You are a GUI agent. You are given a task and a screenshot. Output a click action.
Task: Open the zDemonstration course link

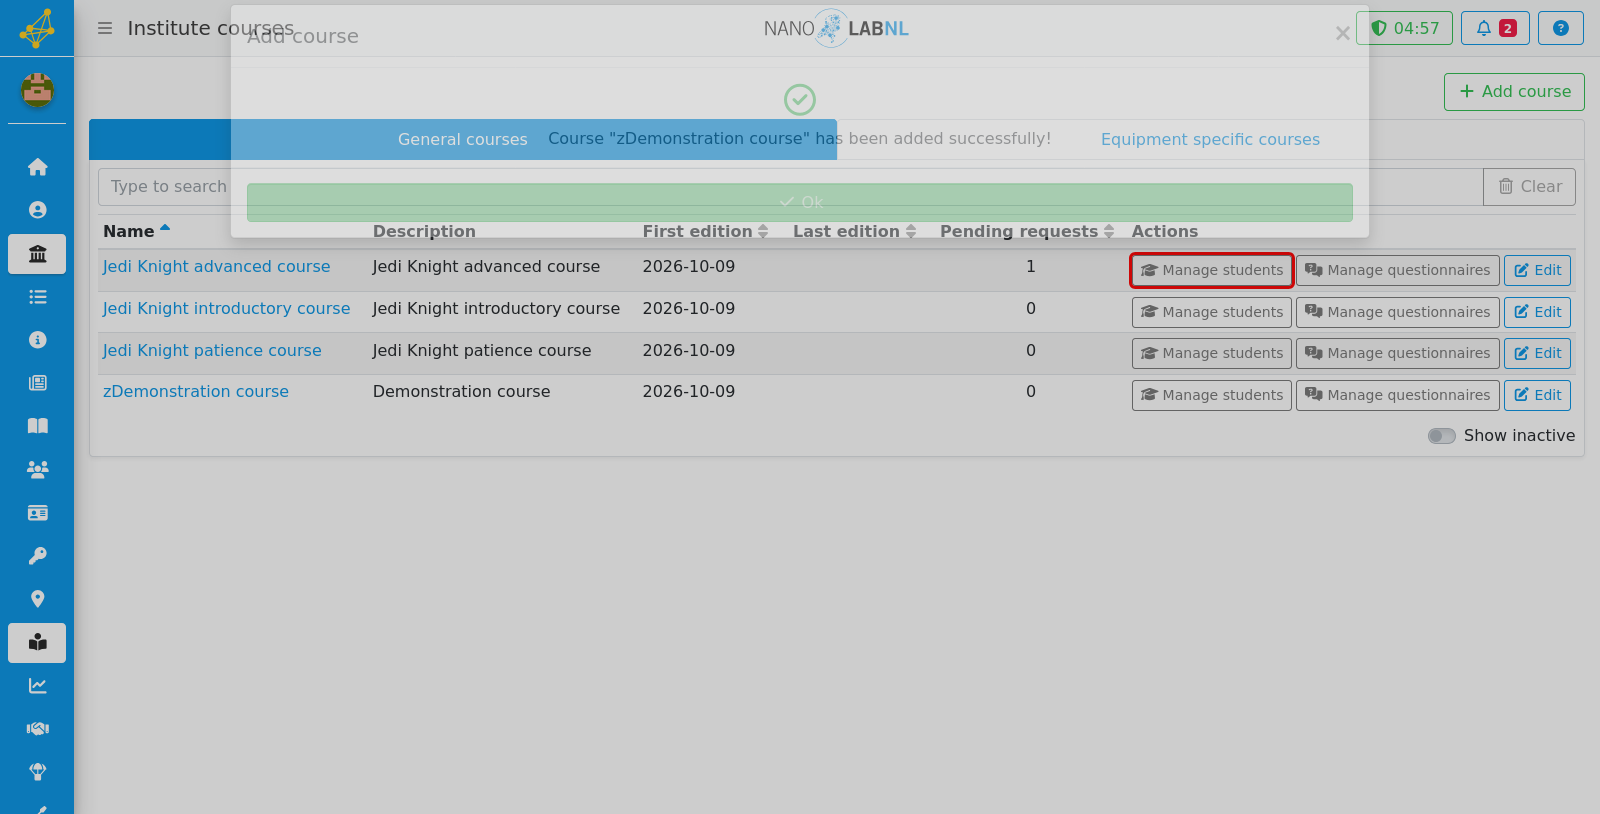point(196,392)
